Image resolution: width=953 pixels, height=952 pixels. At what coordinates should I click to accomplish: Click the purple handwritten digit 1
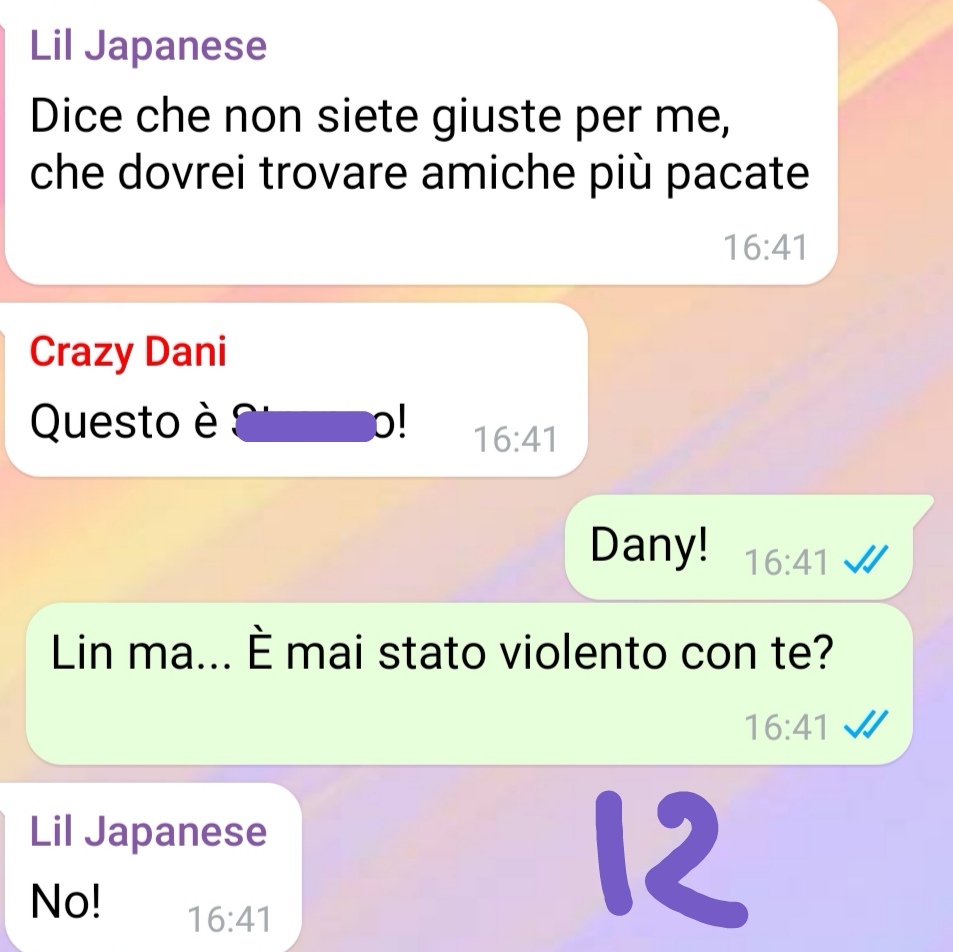pyautogui.click(x=614, y=852)
